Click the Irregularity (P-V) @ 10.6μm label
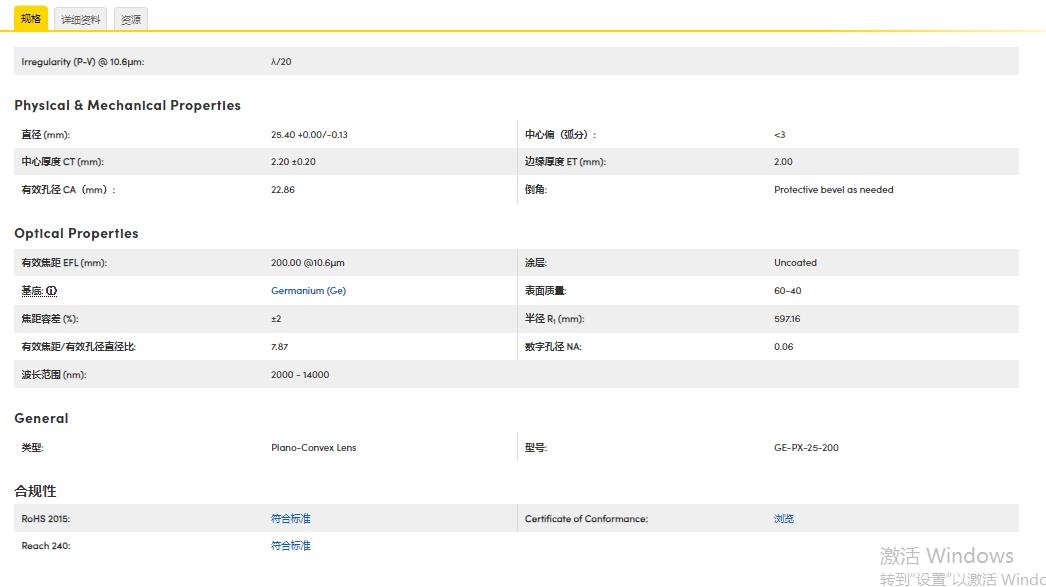The image size is (1046, 587). pos(83,61)
